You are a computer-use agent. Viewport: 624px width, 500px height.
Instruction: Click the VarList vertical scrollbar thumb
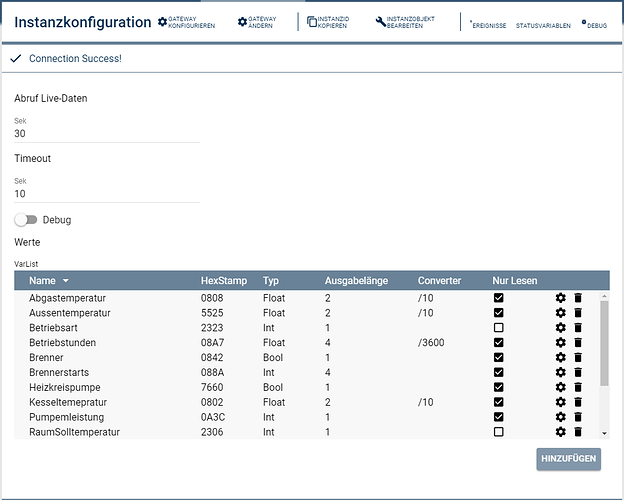(604, 343)
